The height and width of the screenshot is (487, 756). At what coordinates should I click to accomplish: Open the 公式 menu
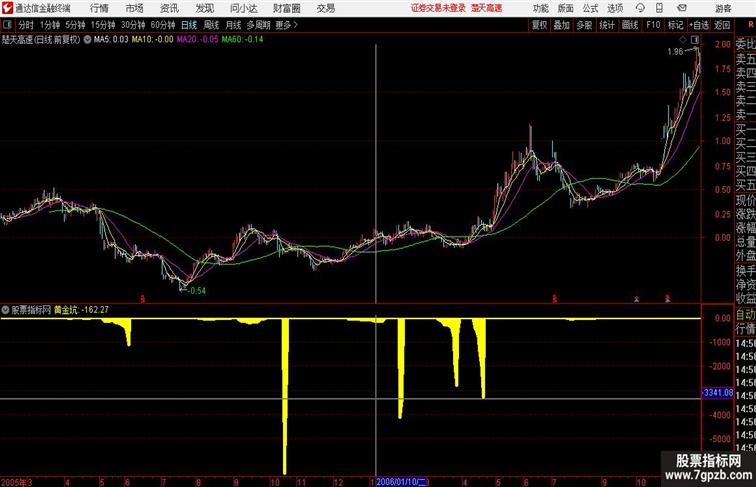[x=590, y=8]
